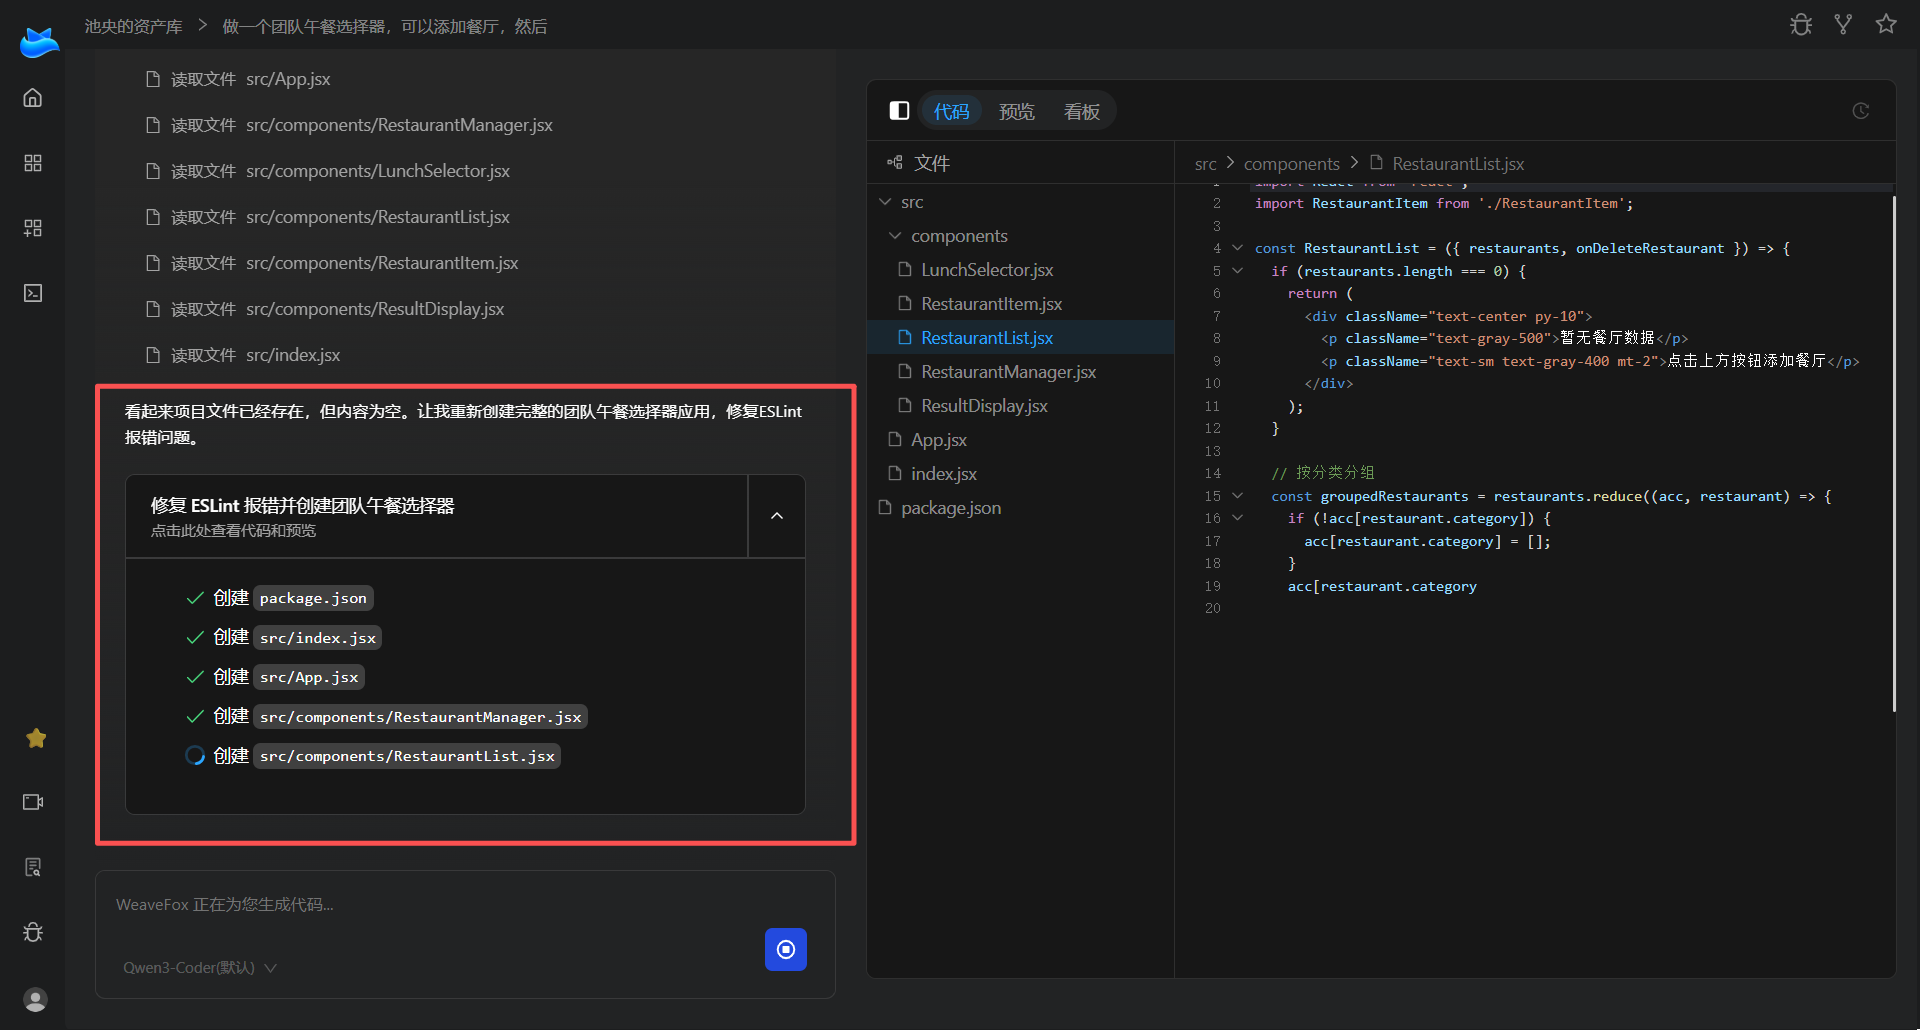1920x1030 pixels.
Task: Fold code at line 5 arrow
Action: [1237, 271]
